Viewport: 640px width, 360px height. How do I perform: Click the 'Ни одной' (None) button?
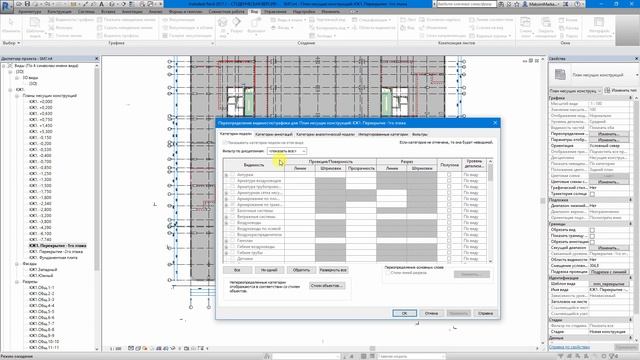(269, 270)
